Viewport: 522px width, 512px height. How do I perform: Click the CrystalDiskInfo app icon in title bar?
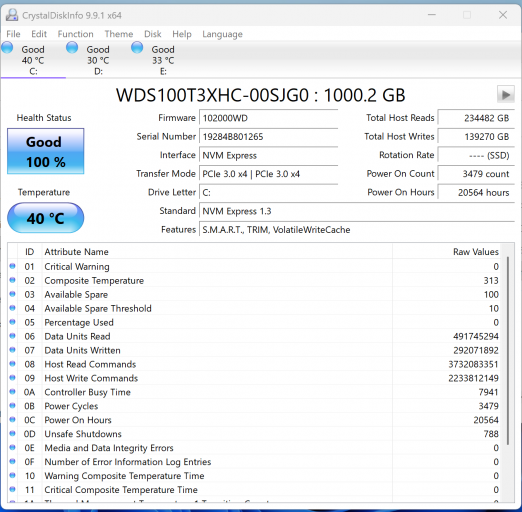click(12, 15)
